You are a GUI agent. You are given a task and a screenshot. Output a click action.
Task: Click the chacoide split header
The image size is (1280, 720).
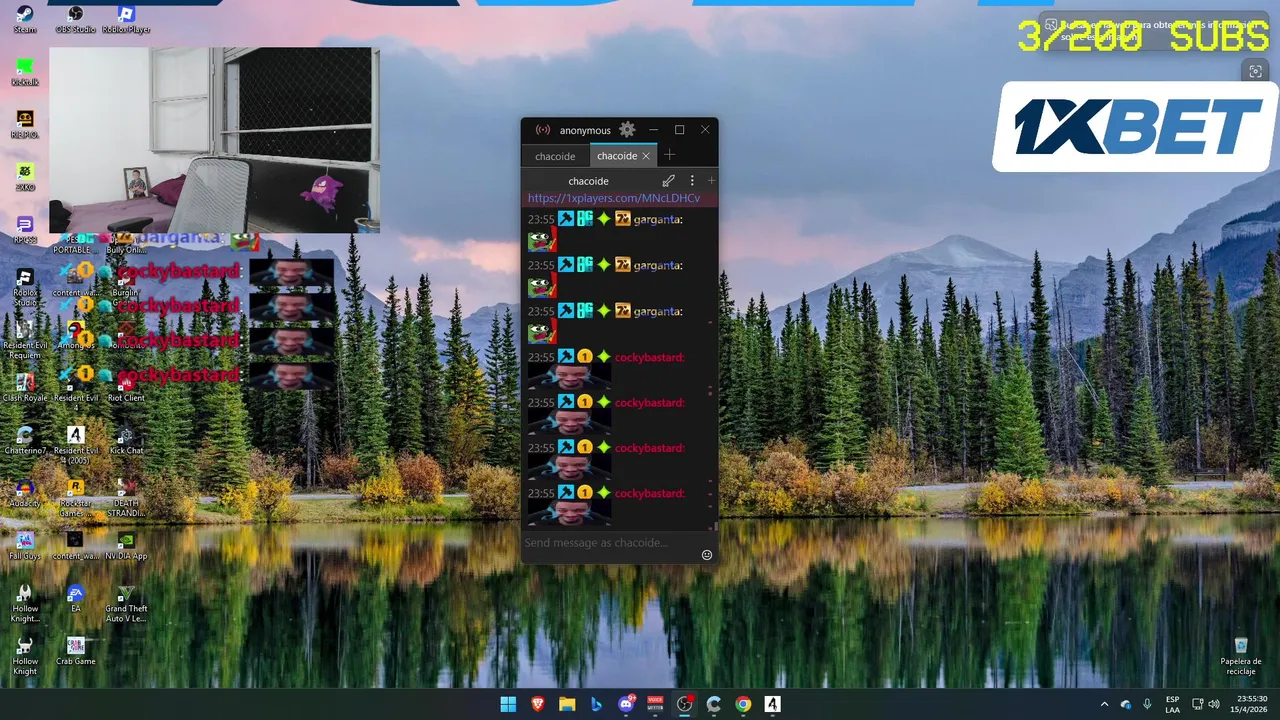pyautogui.click(x=588, y=181)
